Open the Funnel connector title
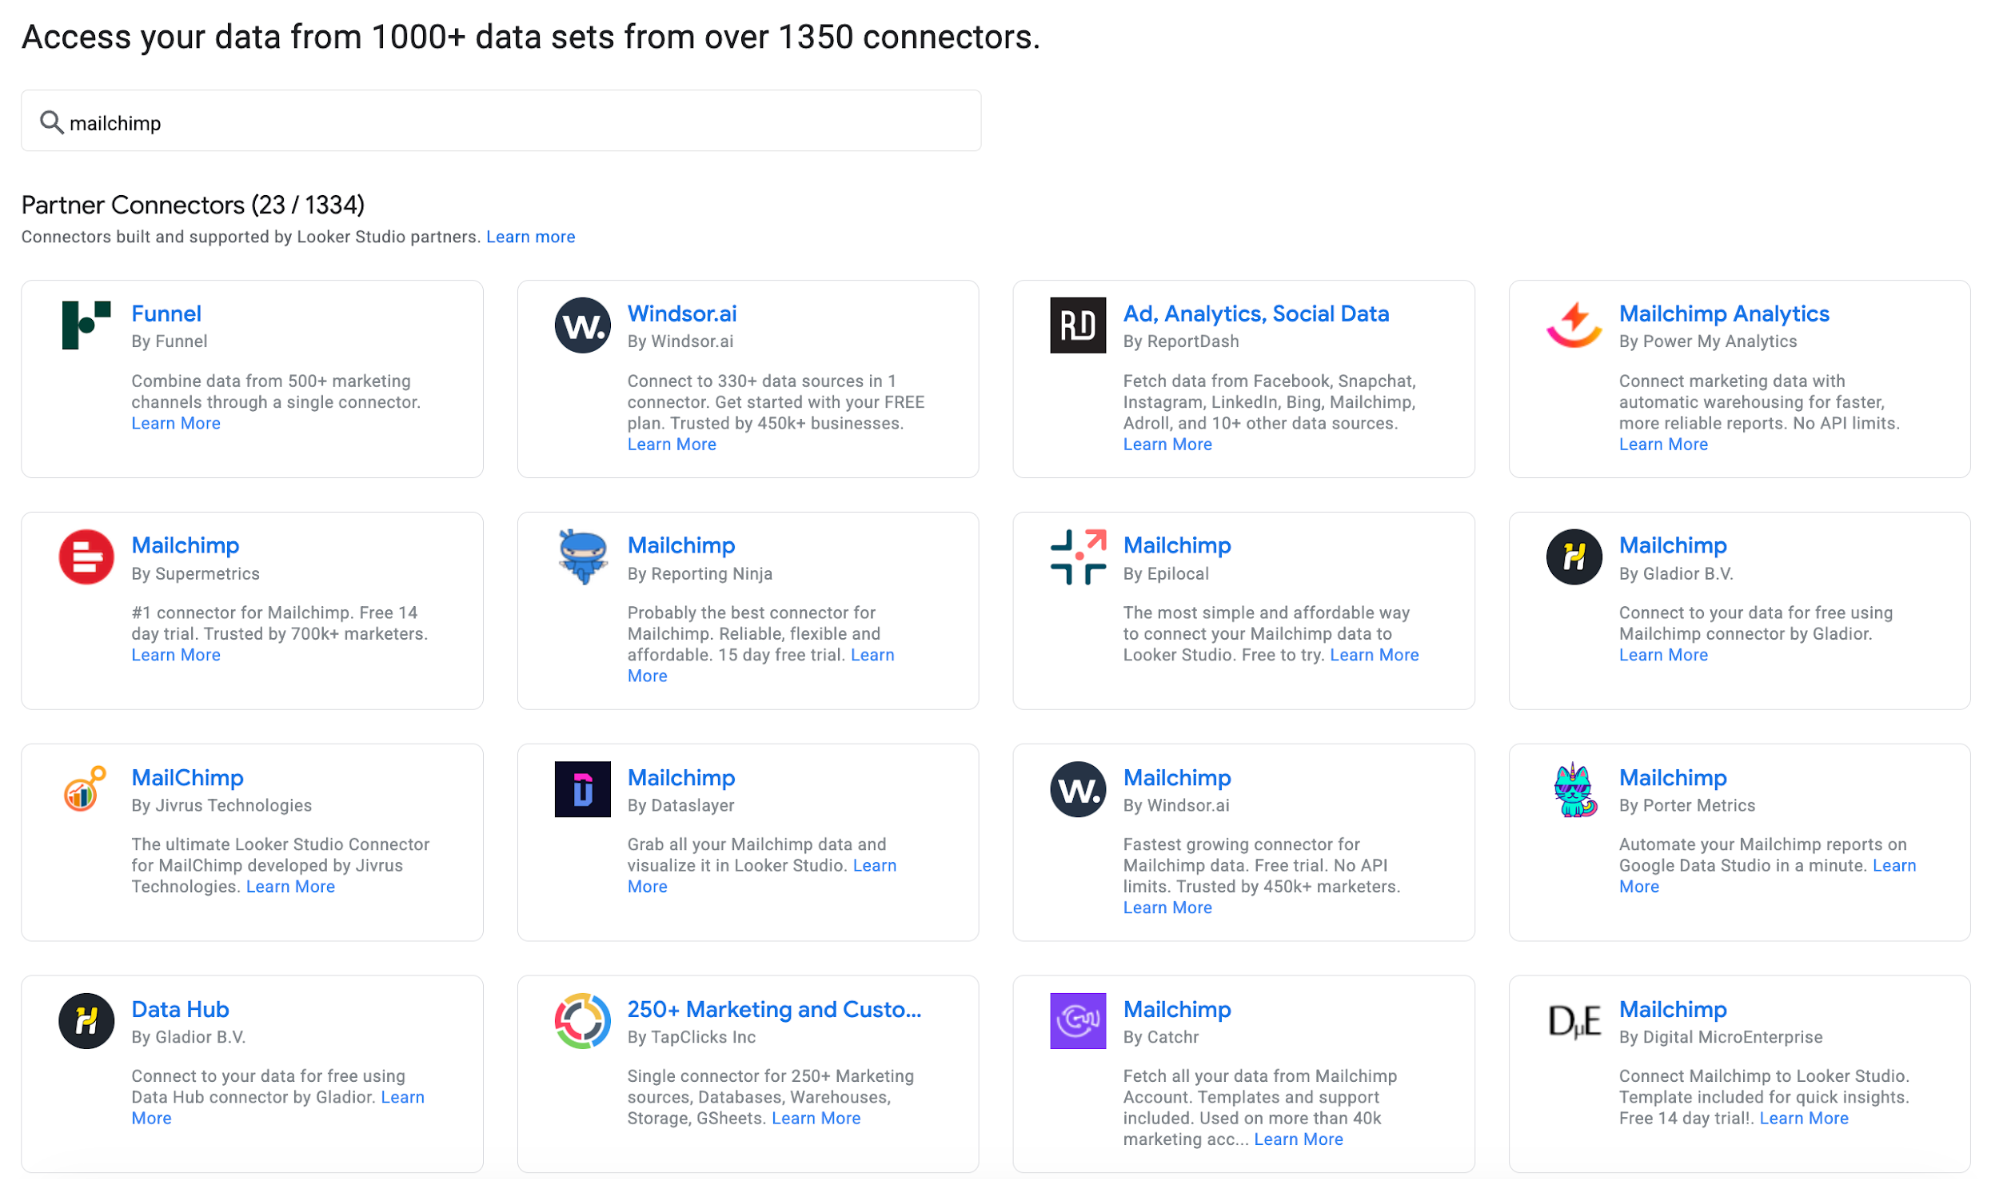 [x=166, y=314]
